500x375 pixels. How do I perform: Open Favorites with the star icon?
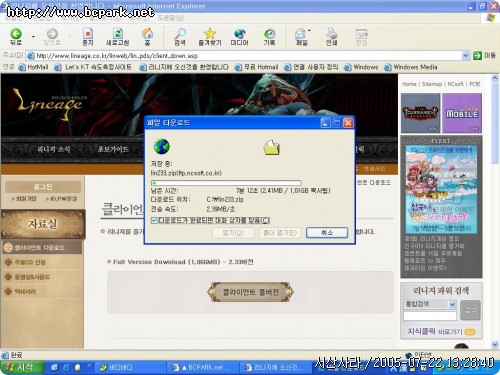point(210,37)
